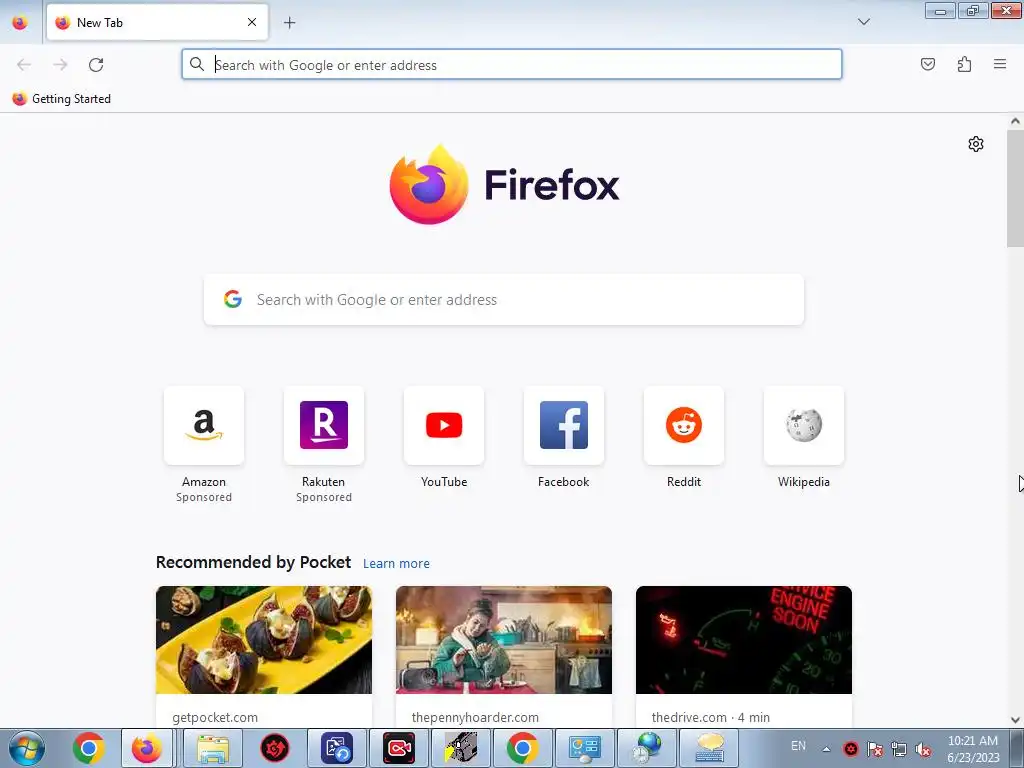
Task: Open the Extensions puzzle icon
Action: coord(964,64)
